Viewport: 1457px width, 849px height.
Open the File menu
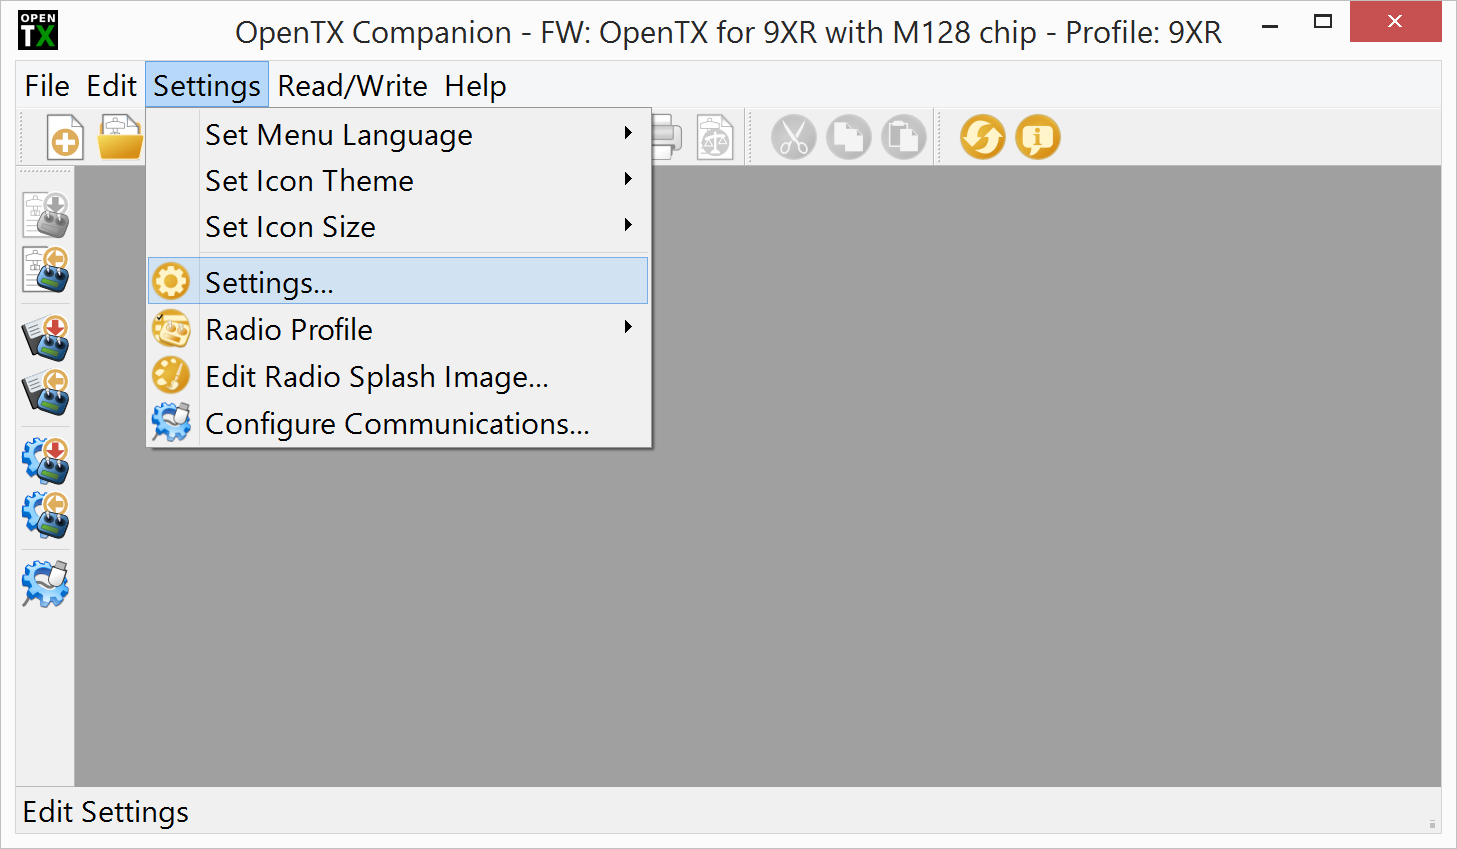(x=47, y=86)
